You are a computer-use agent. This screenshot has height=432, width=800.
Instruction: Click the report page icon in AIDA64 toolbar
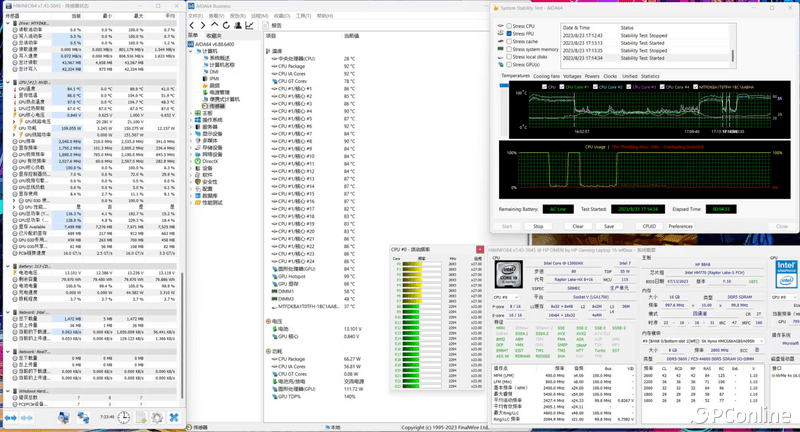click(266, 25)
